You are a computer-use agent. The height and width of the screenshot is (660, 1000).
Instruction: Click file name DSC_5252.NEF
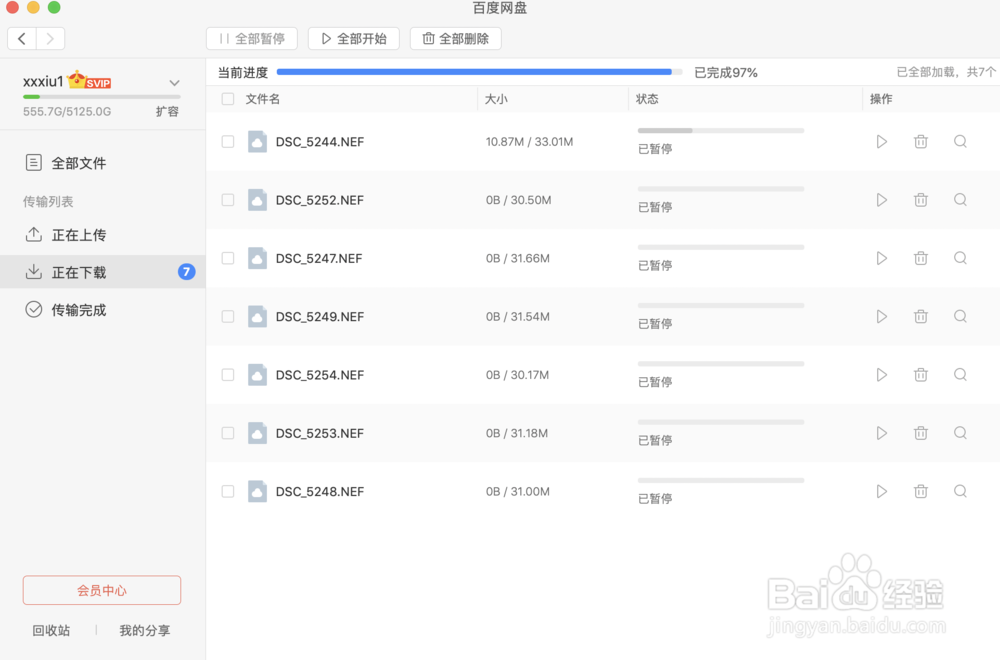[320, 200]
